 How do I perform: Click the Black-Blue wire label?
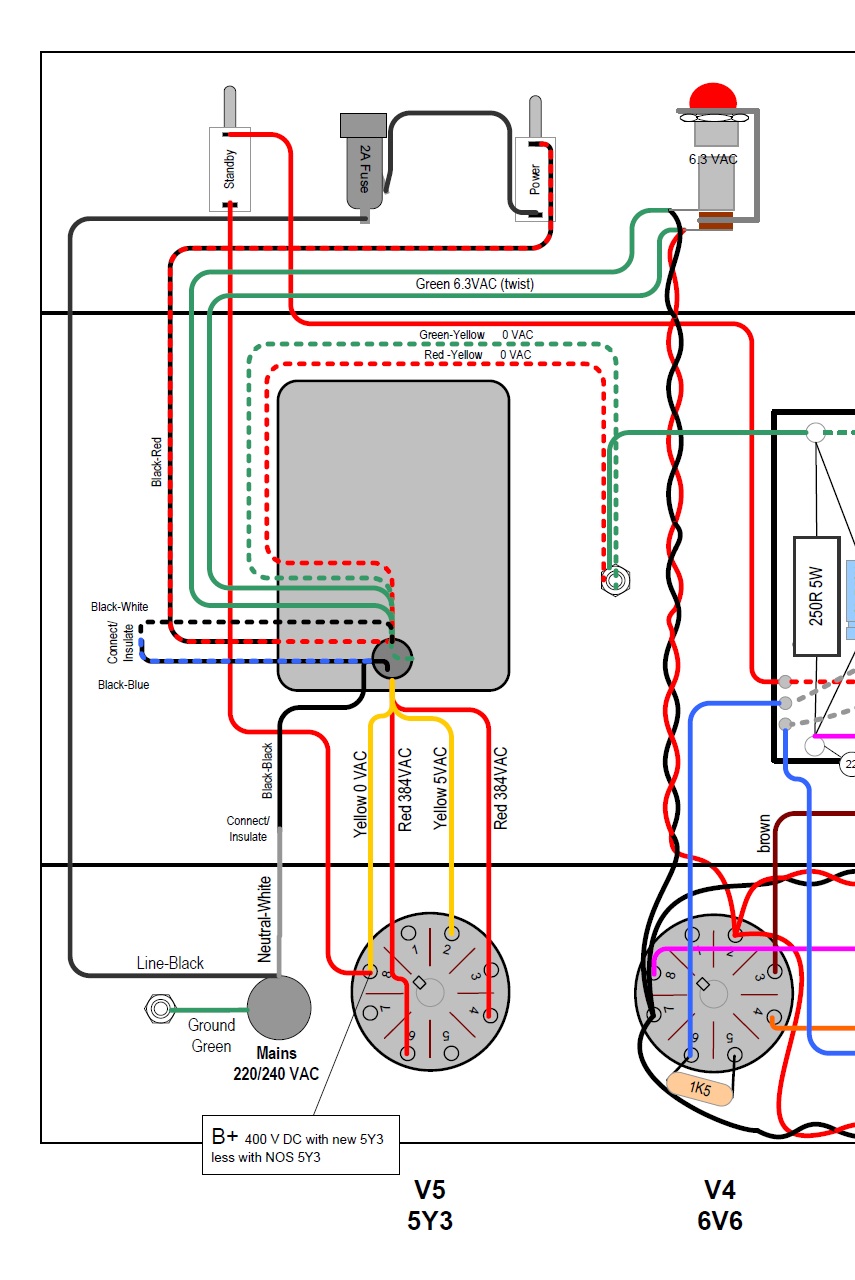123,685
